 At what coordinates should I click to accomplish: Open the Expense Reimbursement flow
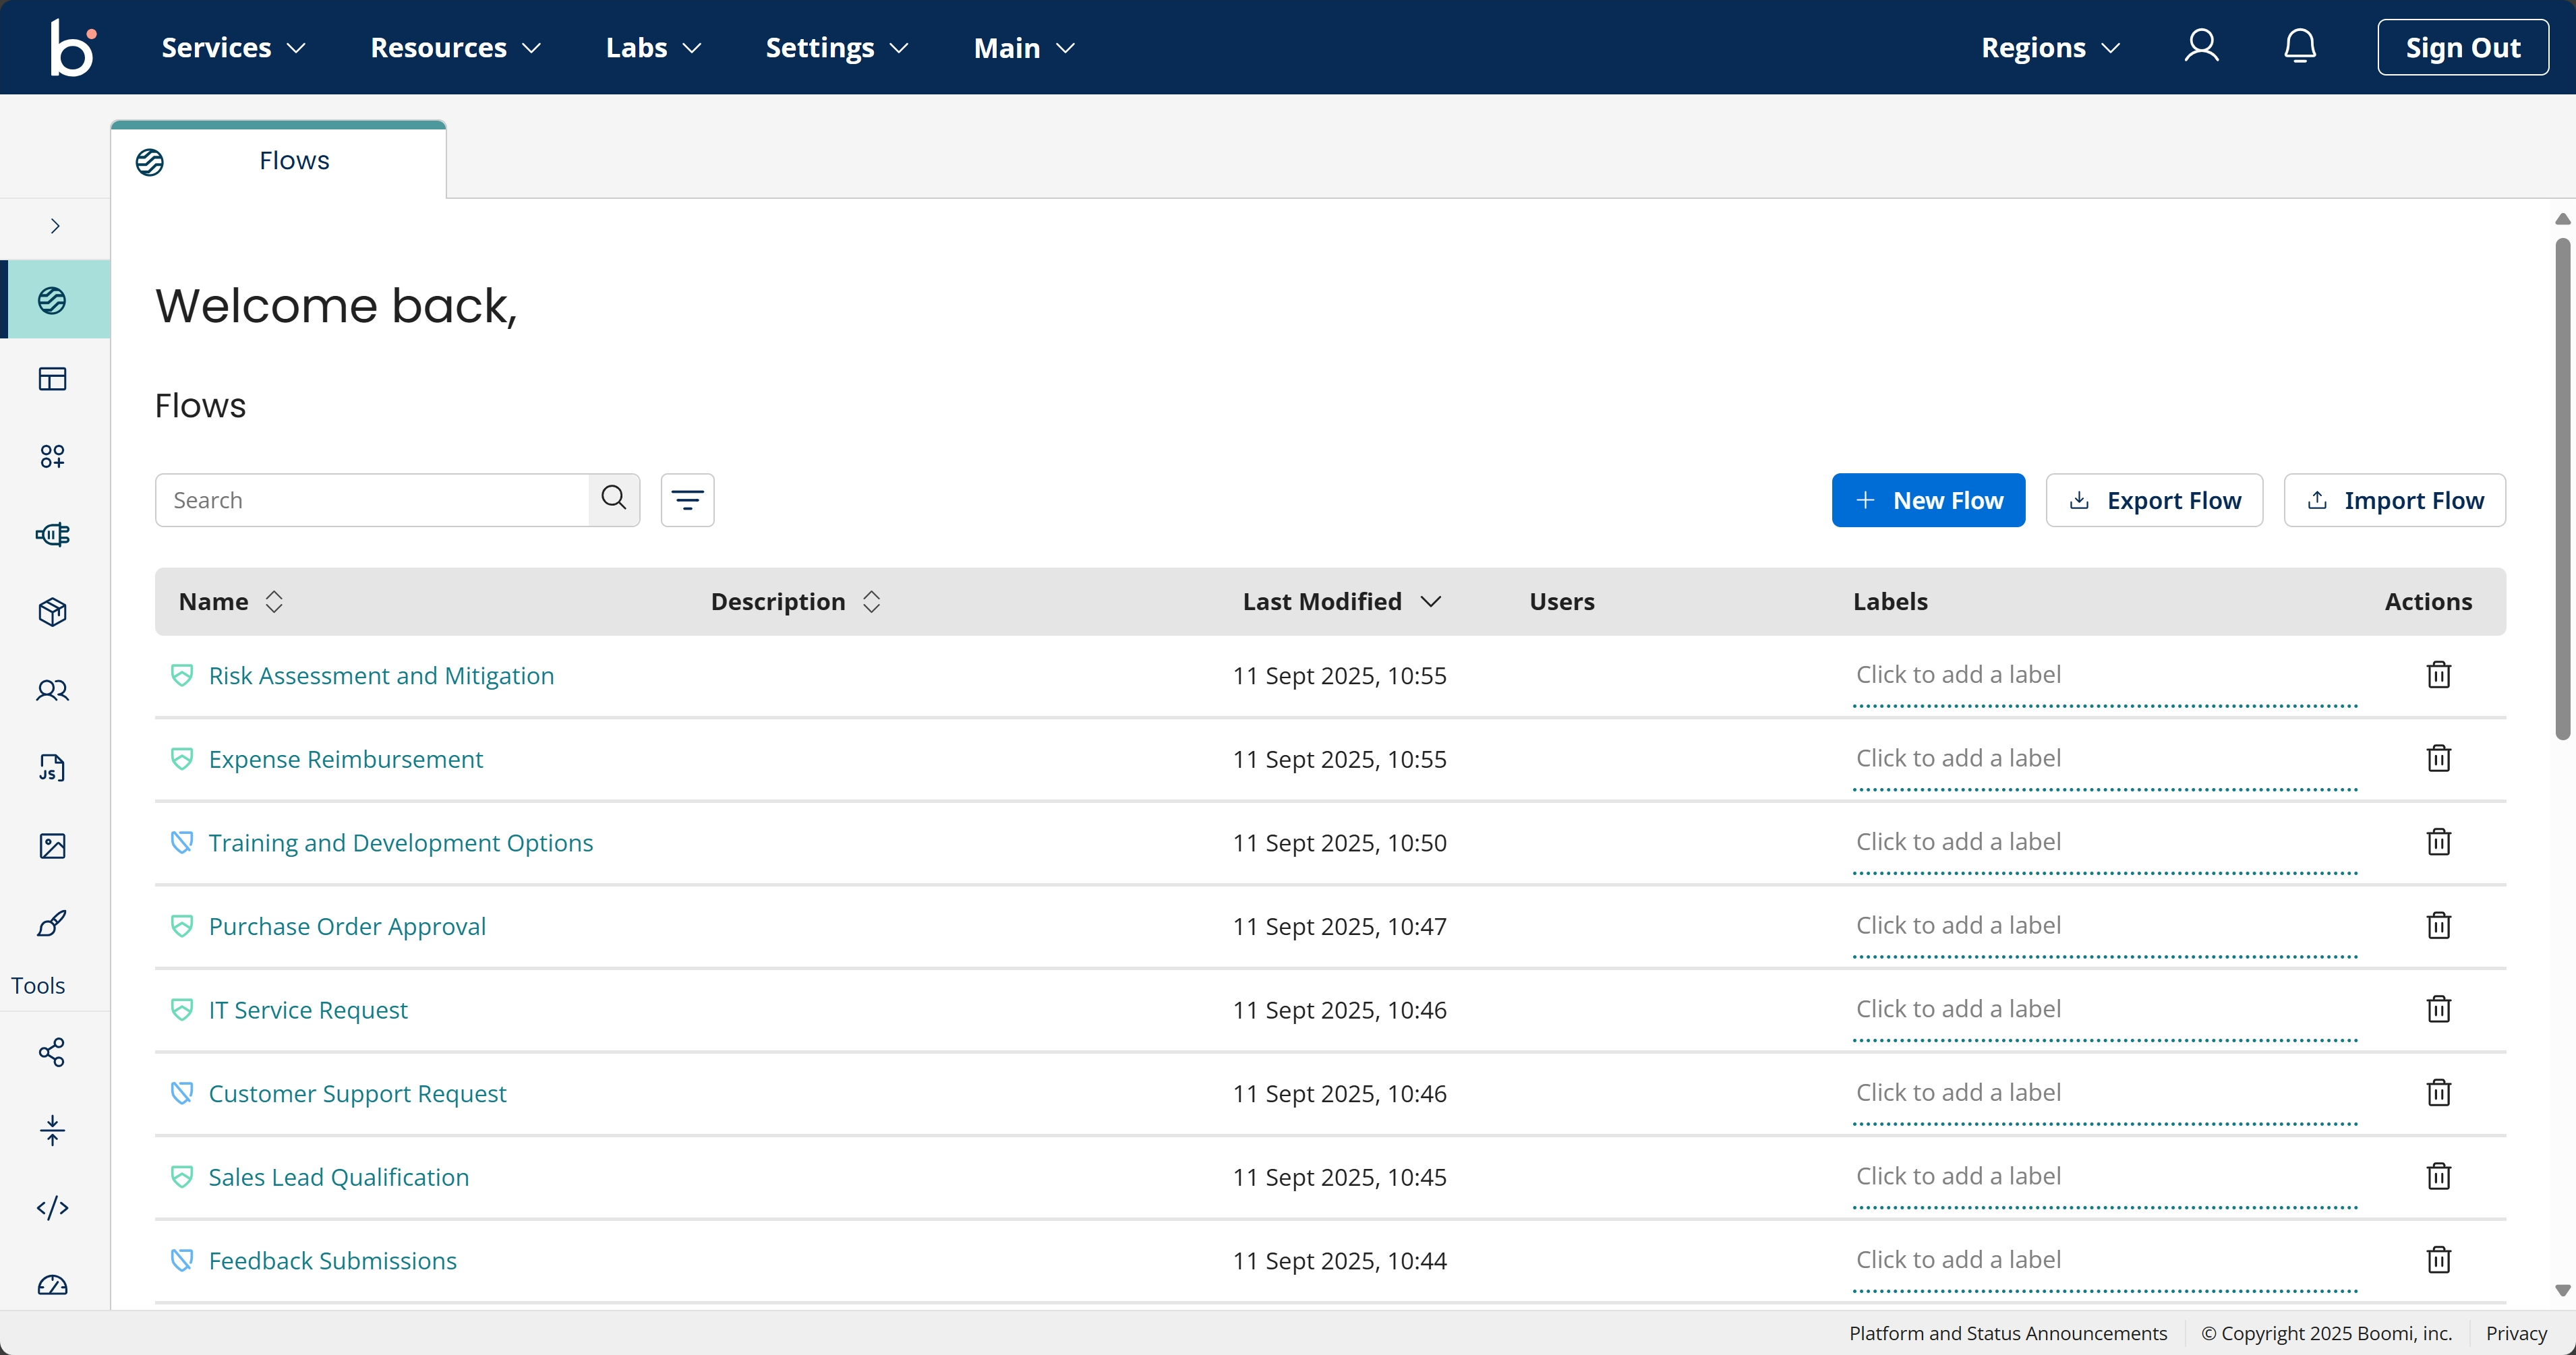[x=345, y=759]
